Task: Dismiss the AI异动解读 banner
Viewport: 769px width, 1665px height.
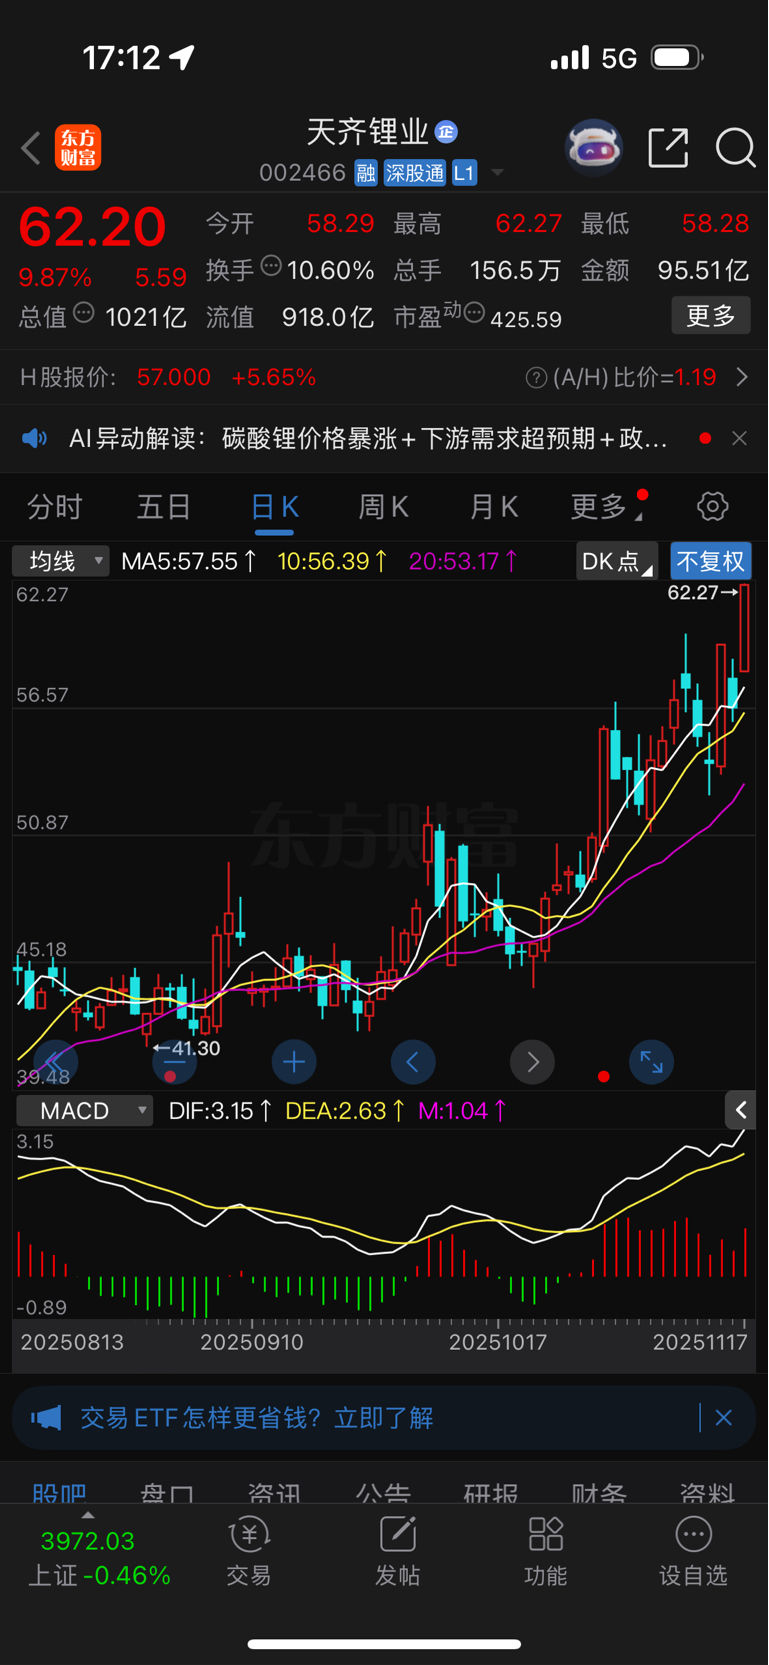Action: coord(739,438)
